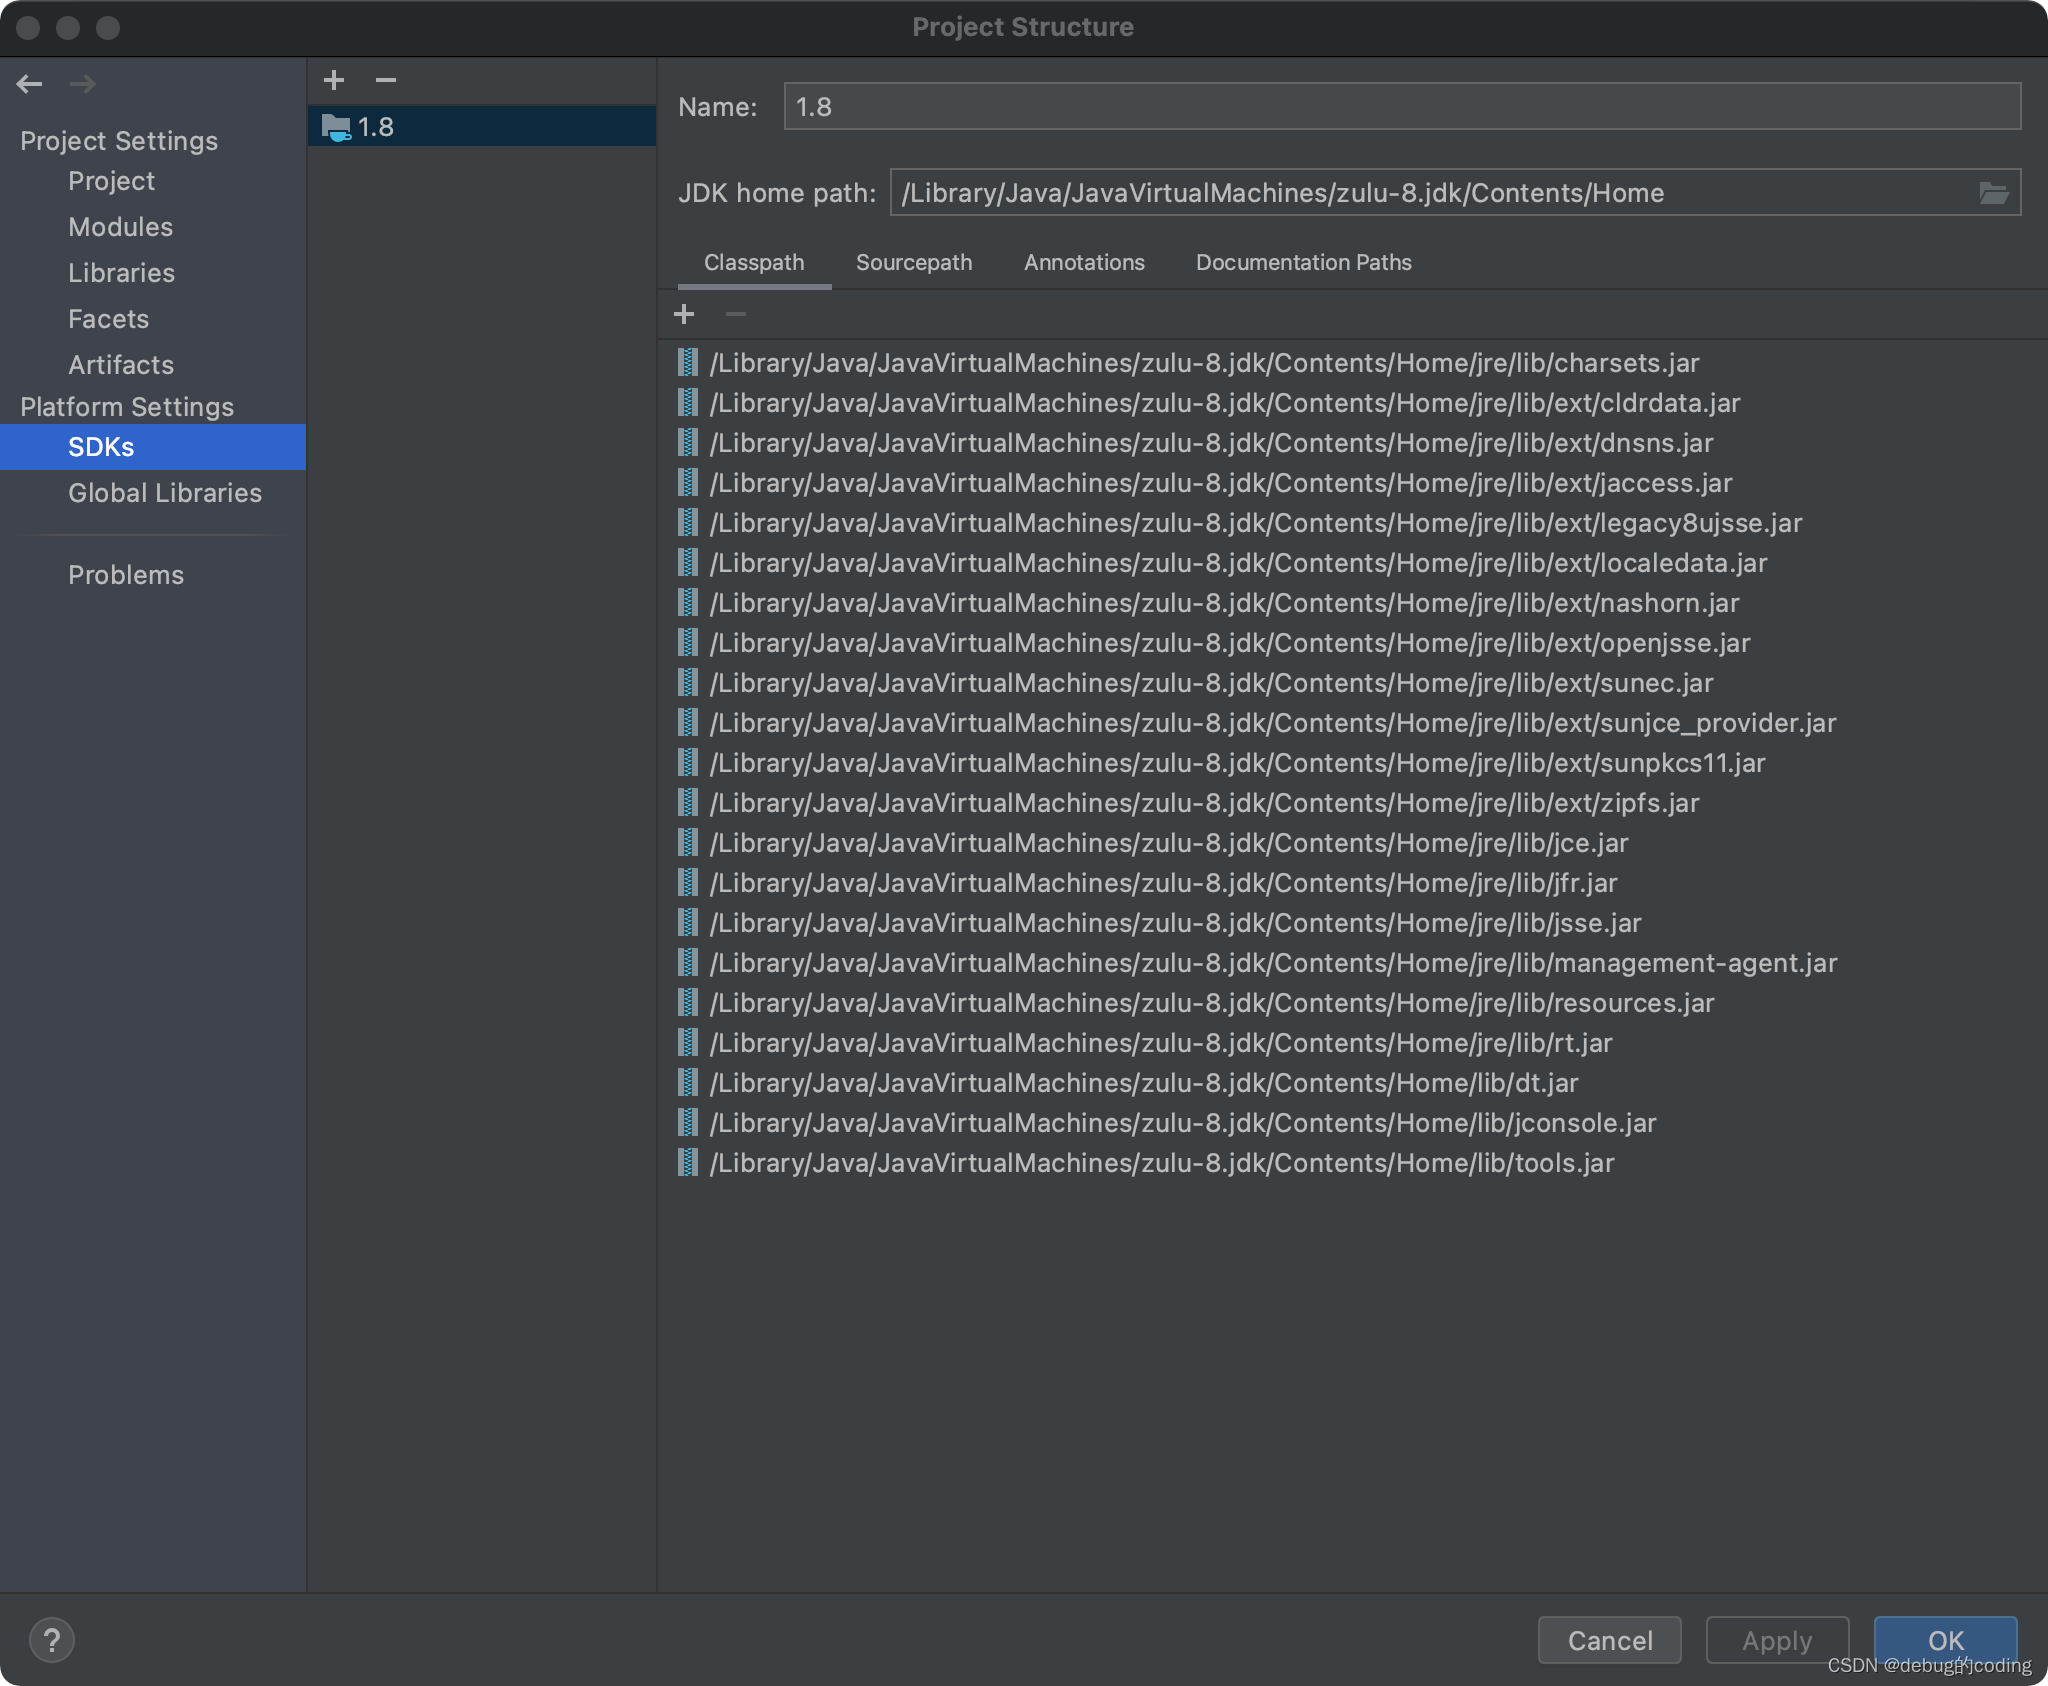
Task: Open the Documentation Paths tab
Action: point(1302,263)
